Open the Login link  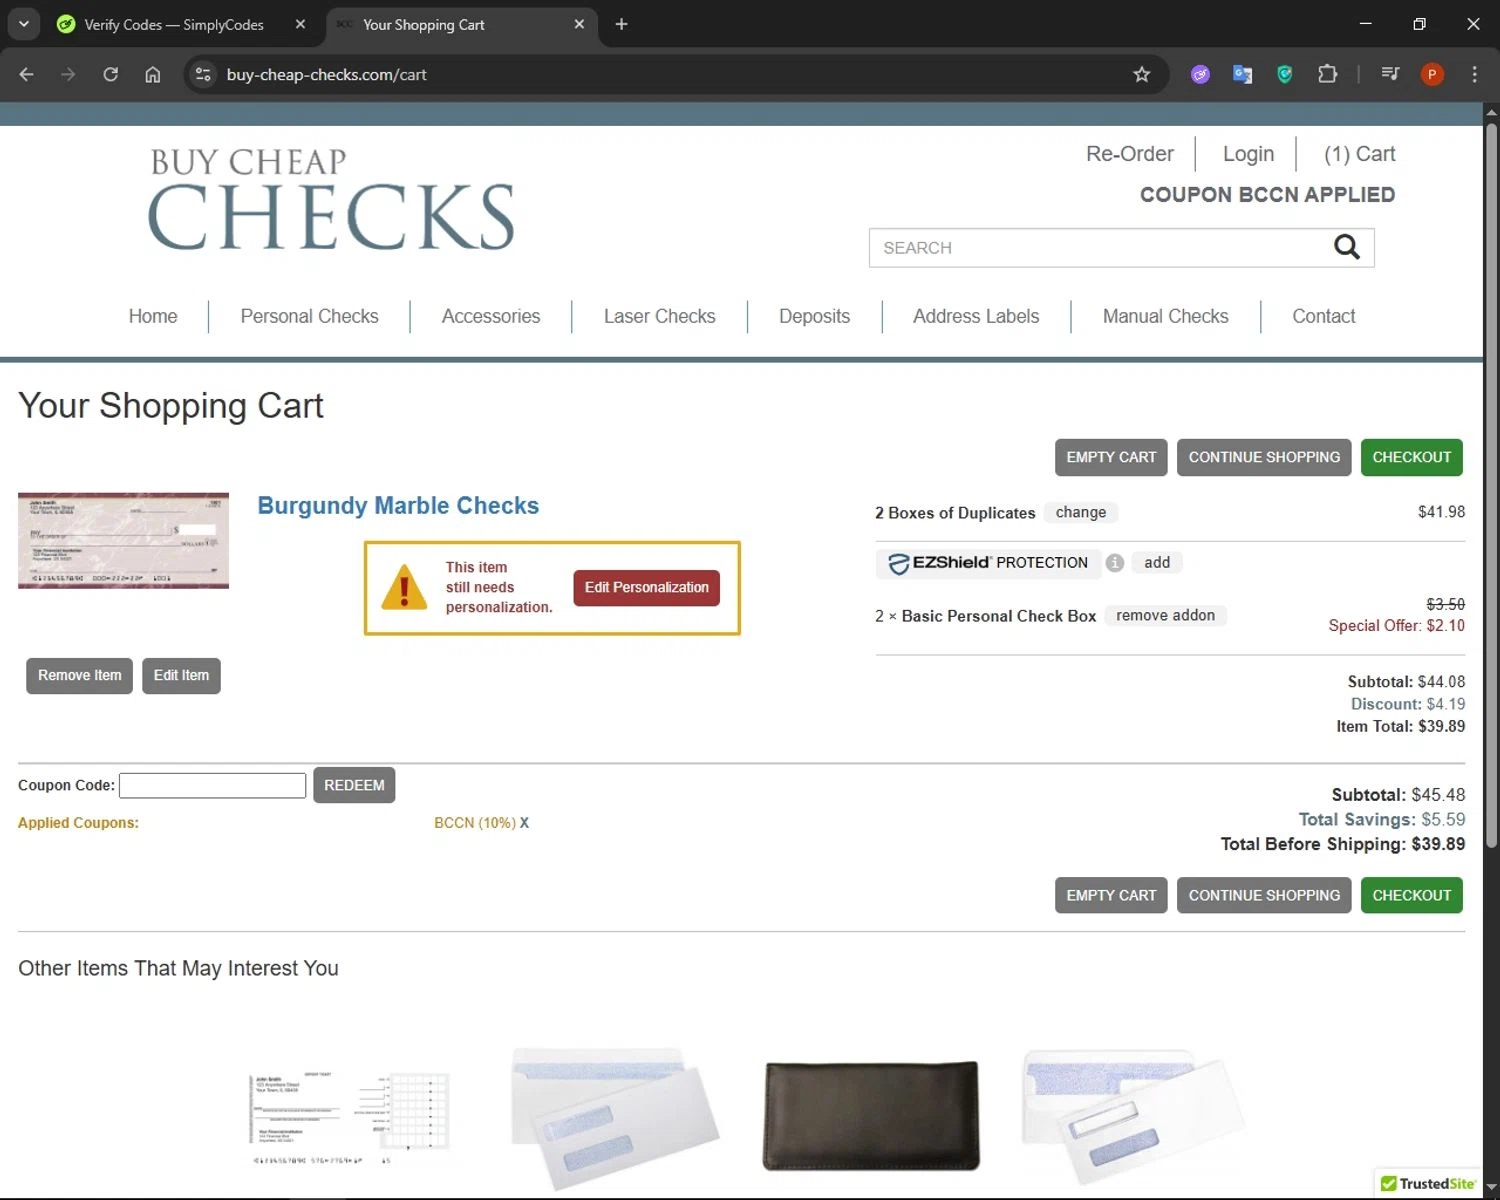(1248, 154)
